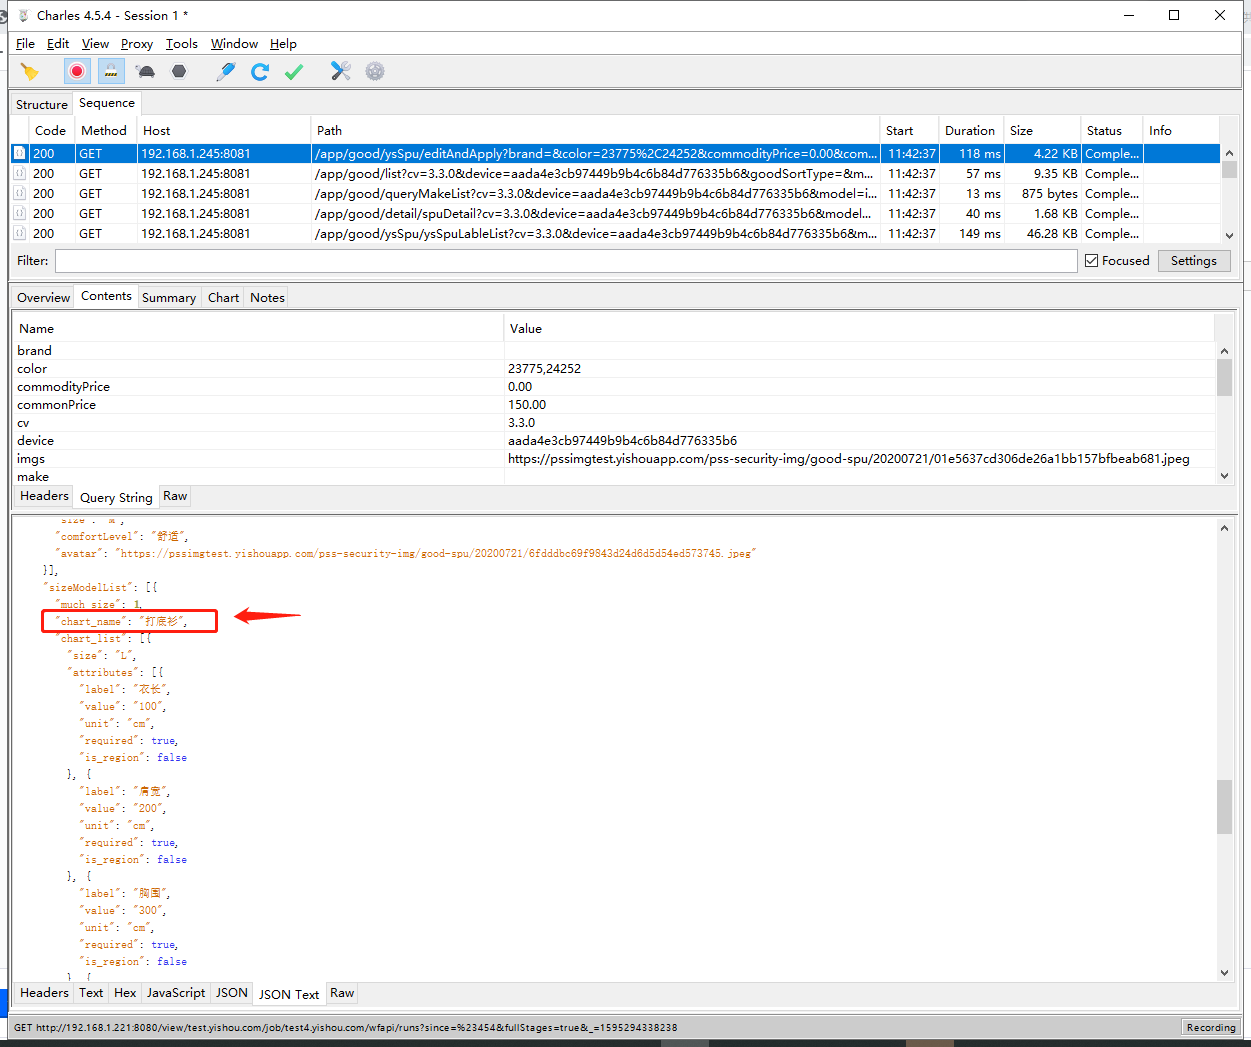Click document icon of editAndApply request row

point(19,153)
